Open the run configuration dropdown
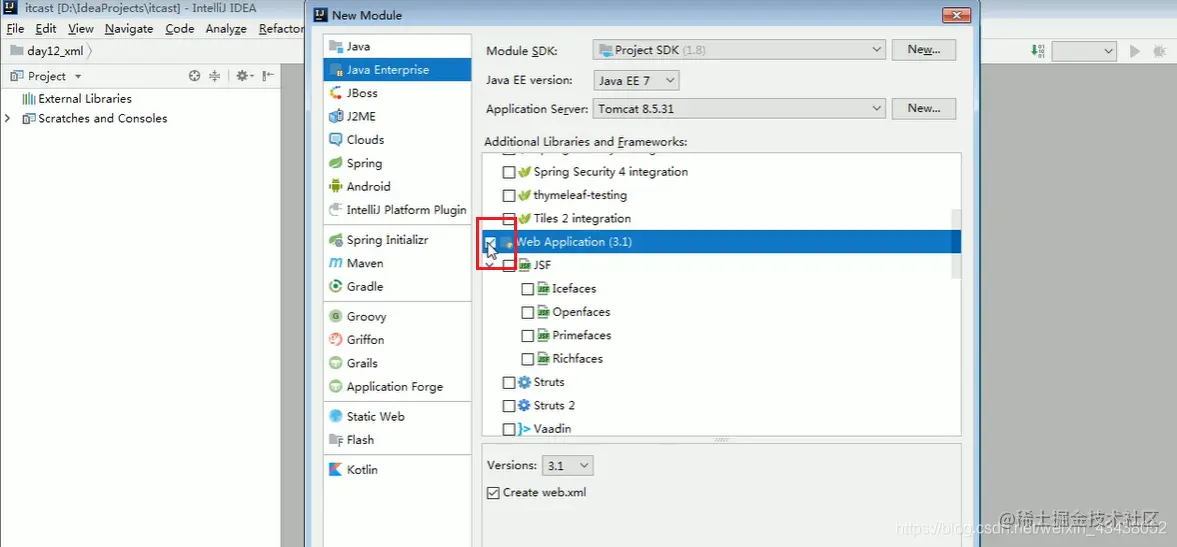 tap(1084, 51)
